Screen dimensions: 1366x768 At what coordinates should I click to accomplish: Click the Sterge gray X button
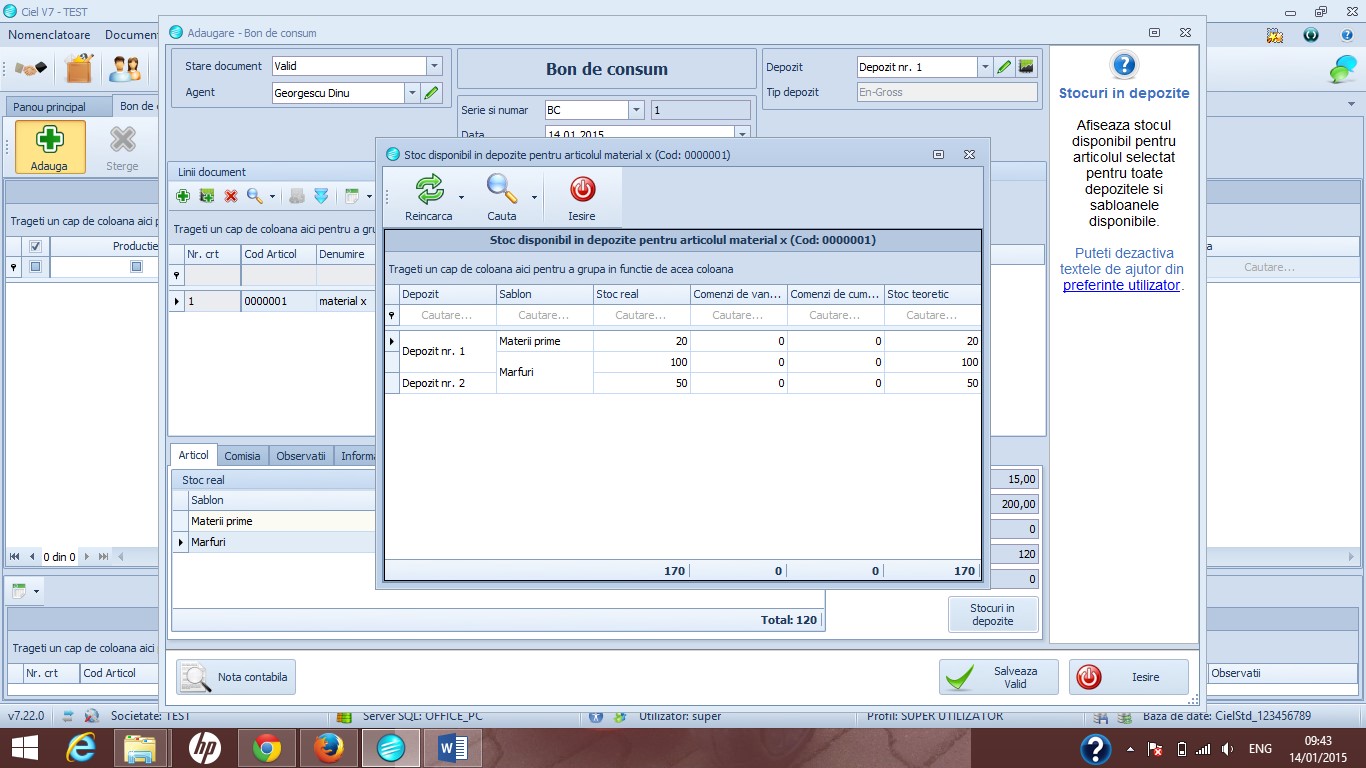click(122, 147)
